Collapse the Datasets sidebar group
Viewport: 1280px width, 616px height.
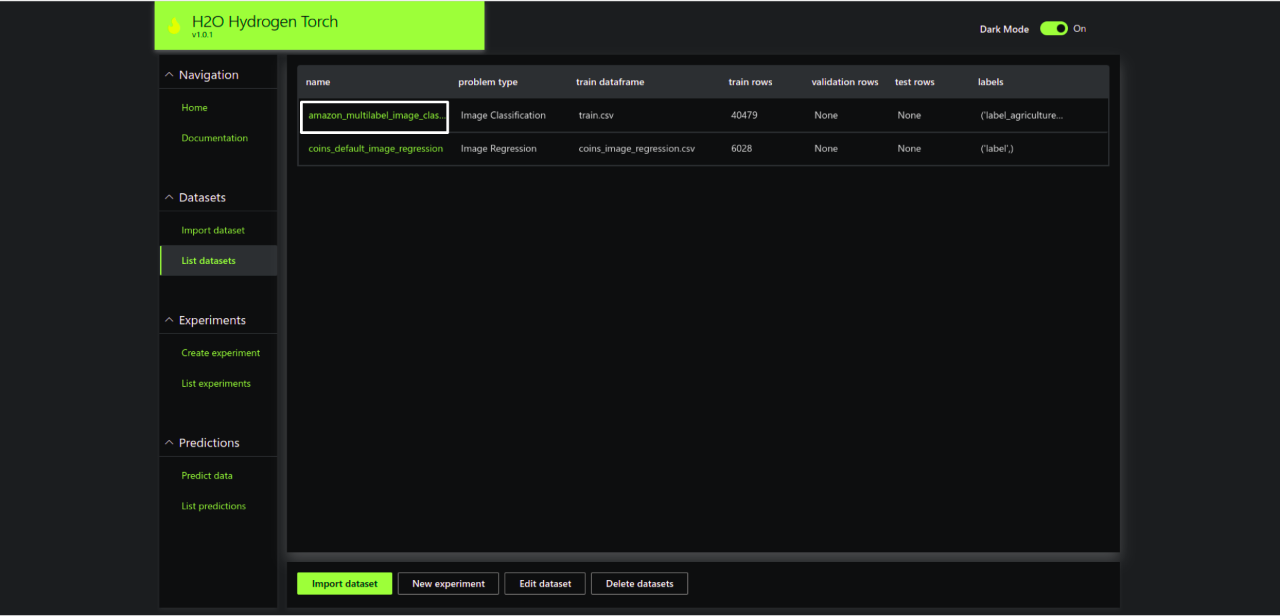pos(169,198)
